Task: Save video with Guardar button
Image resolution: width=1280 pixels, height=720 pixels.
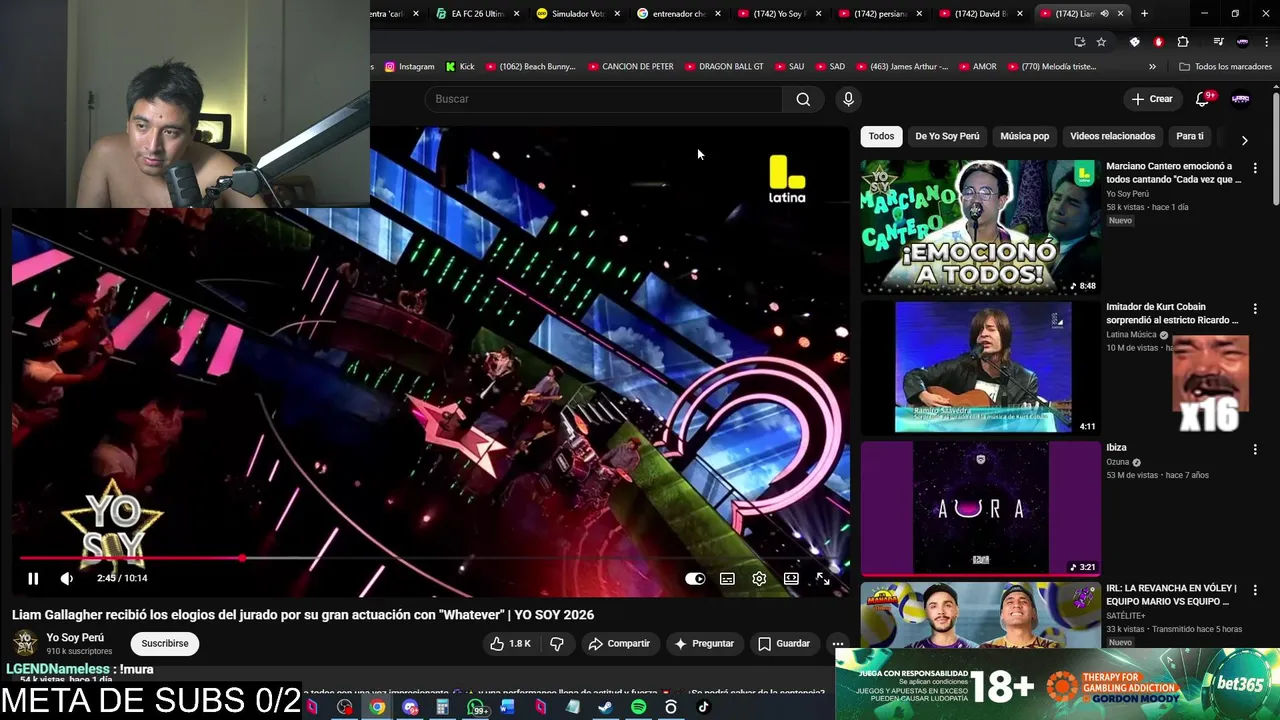Action: [x=784, y=643]
